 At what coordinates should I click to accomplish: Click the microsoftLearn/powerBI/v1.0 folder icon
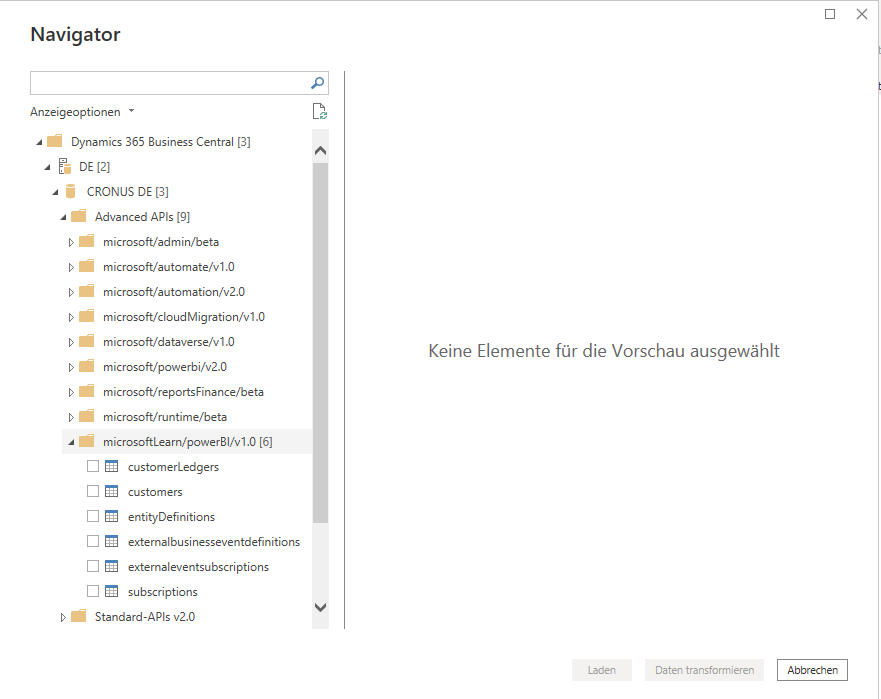point(87,441)
